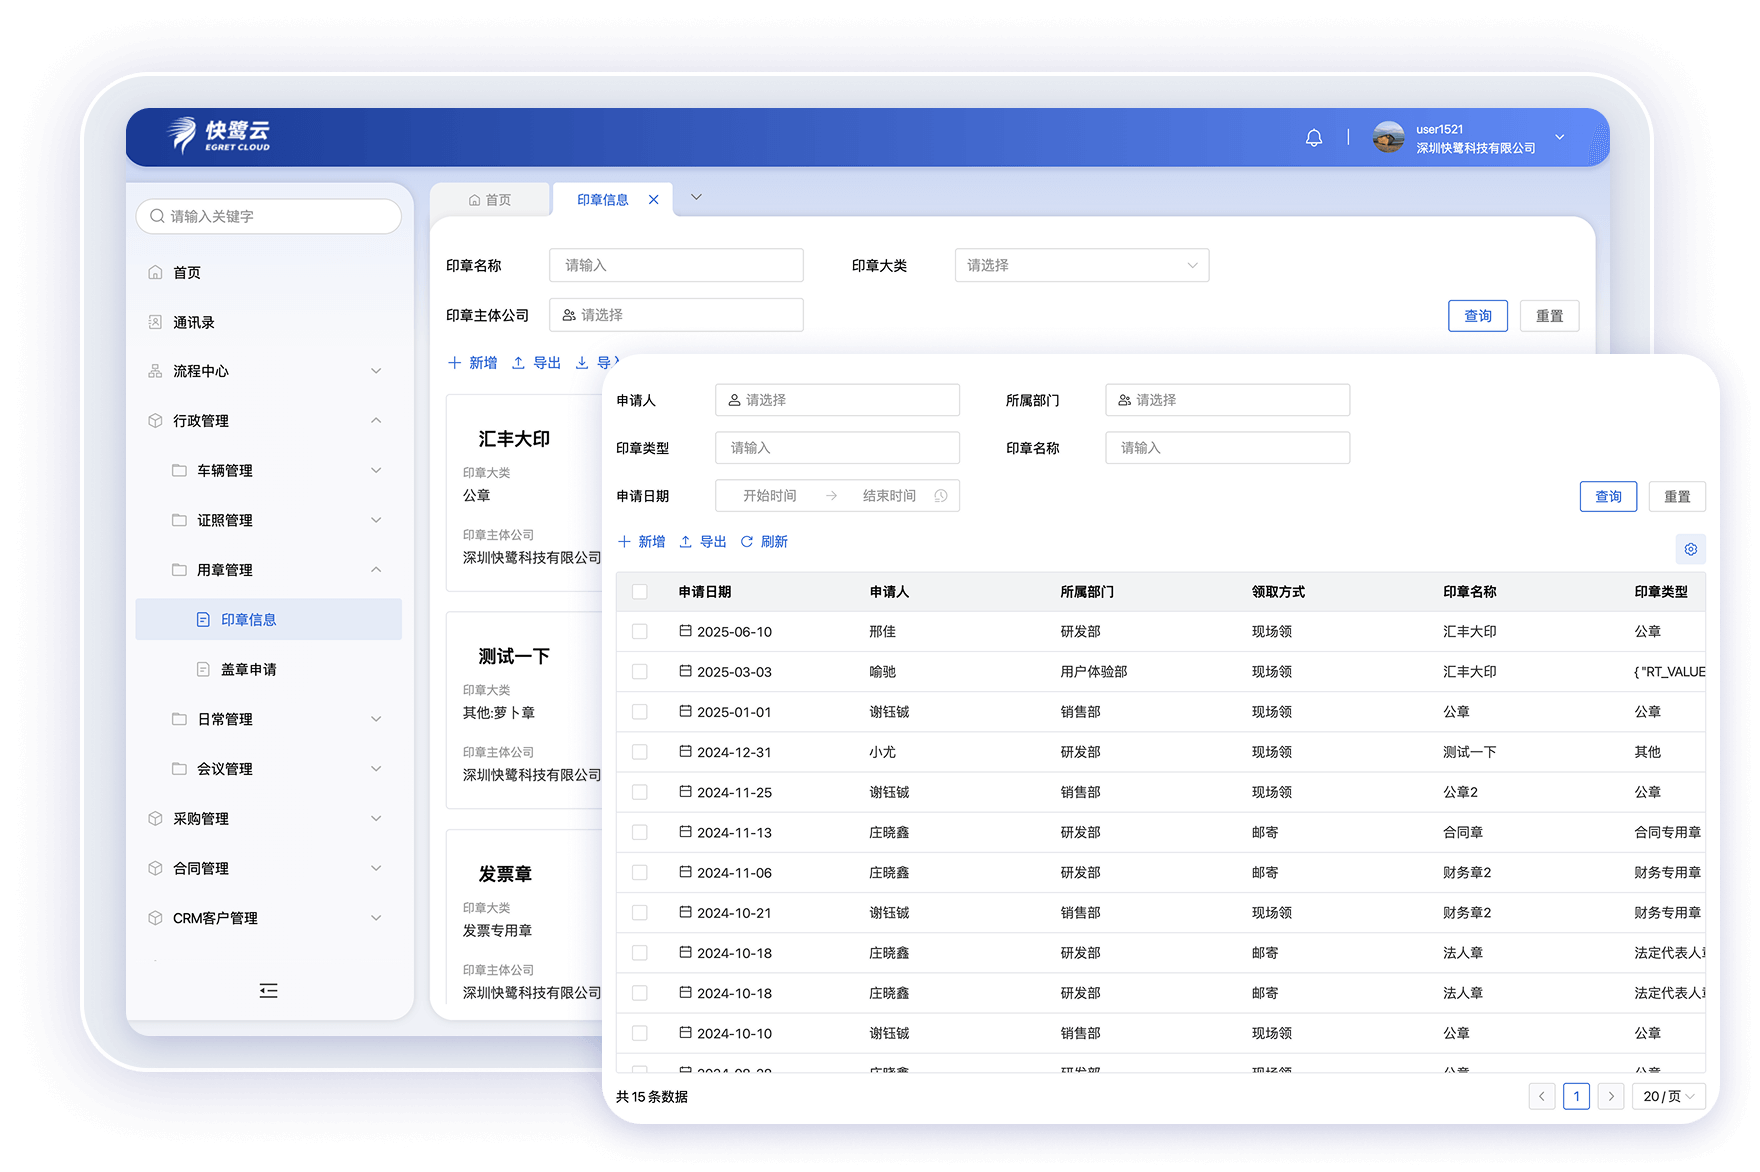Open 盖章申请 in the sidebar

(248, 670)
